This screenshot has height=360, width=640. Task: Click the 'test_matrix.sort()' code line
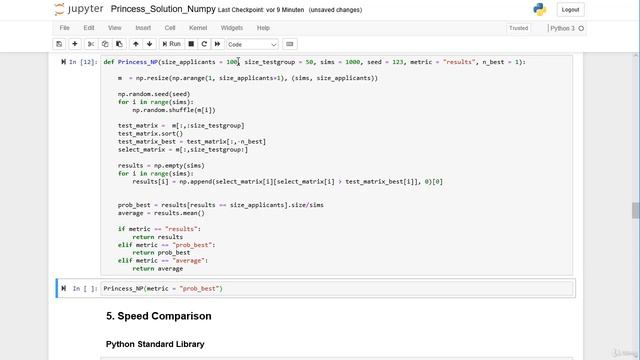point(150,133)
